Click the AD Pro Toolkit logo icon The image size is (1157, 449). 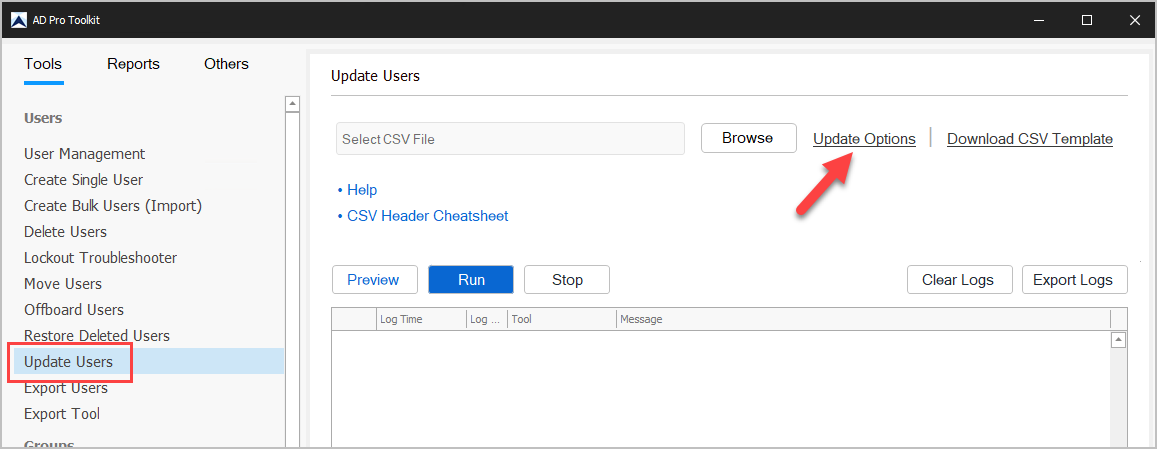18,20
